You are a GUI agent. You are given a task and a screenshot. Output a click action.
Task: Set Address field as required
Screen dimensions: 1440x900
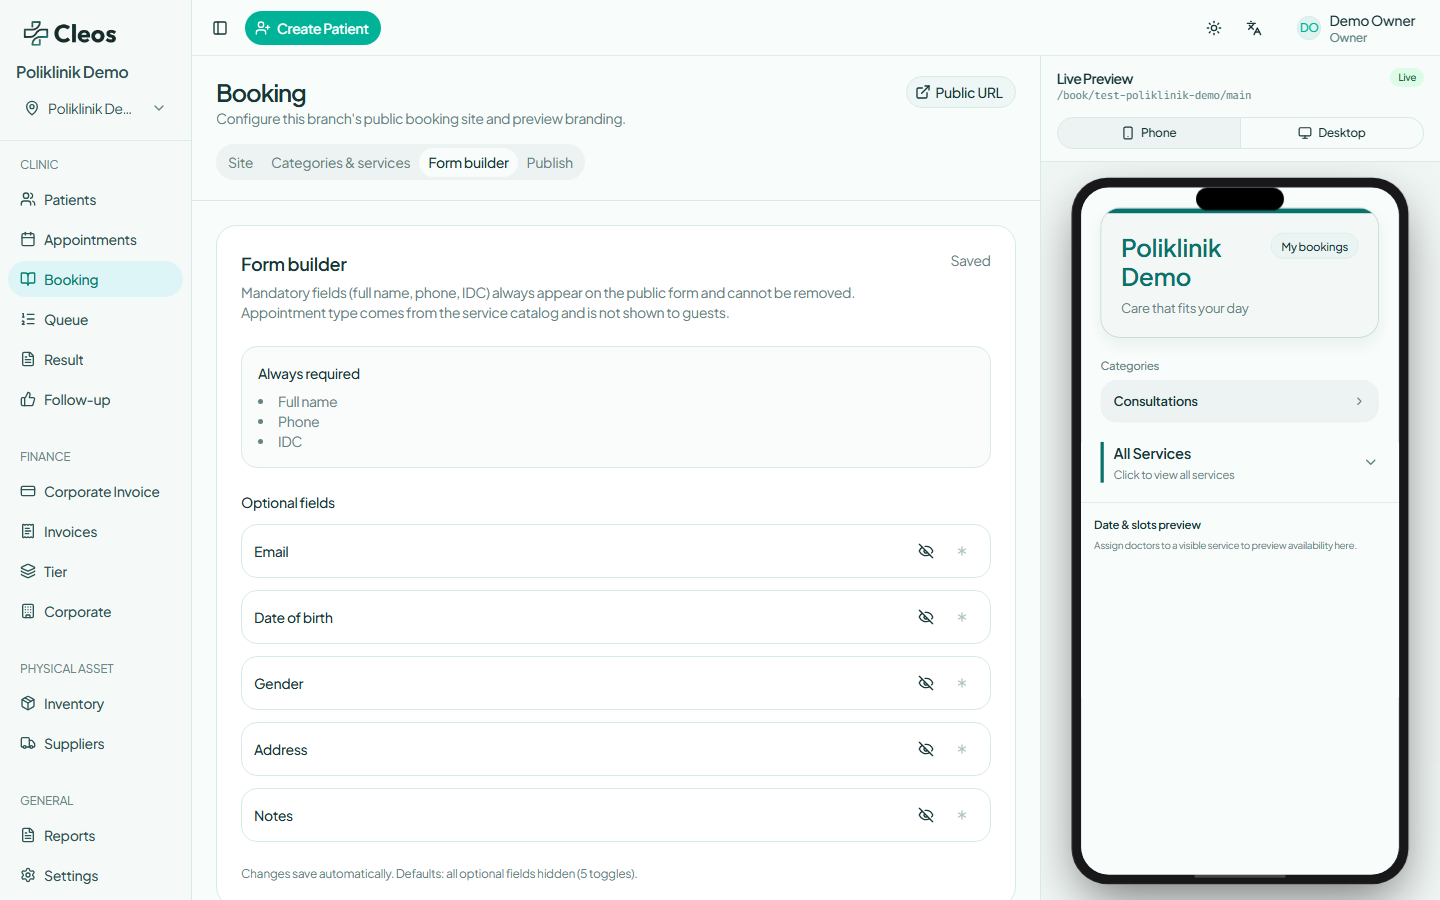pyautogui.click(x=962, y=749)
